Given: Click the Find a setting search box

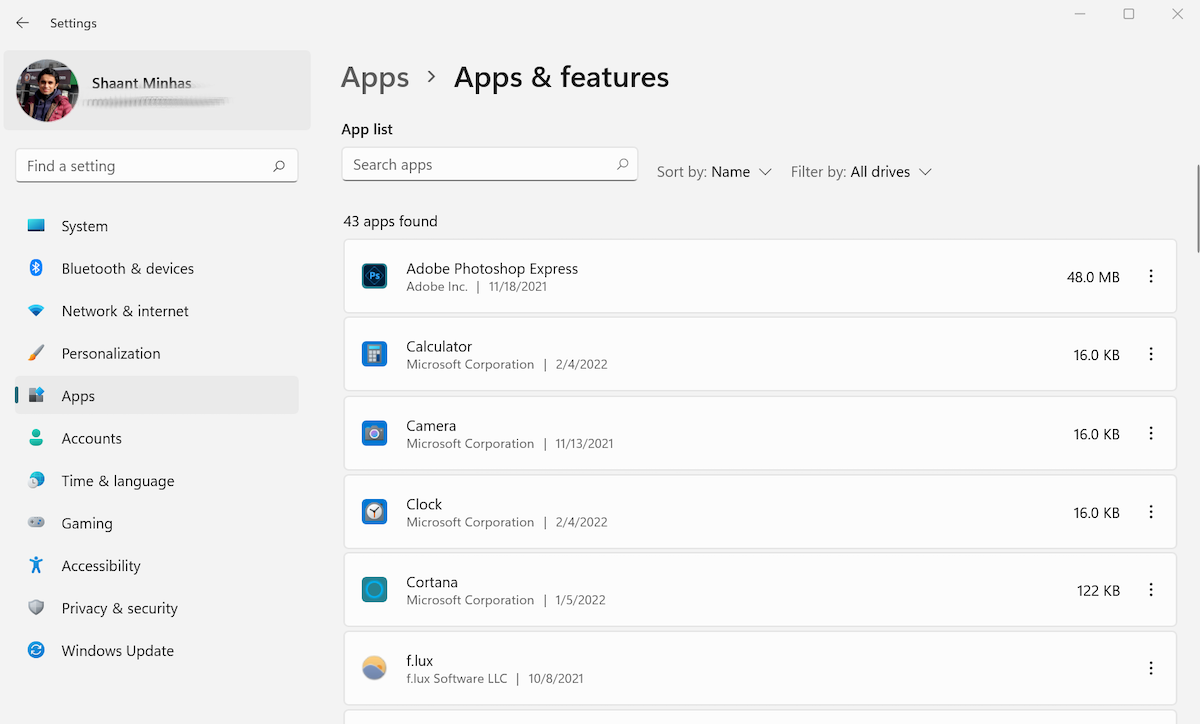Looking at the screenshot, I should [156, 165].
